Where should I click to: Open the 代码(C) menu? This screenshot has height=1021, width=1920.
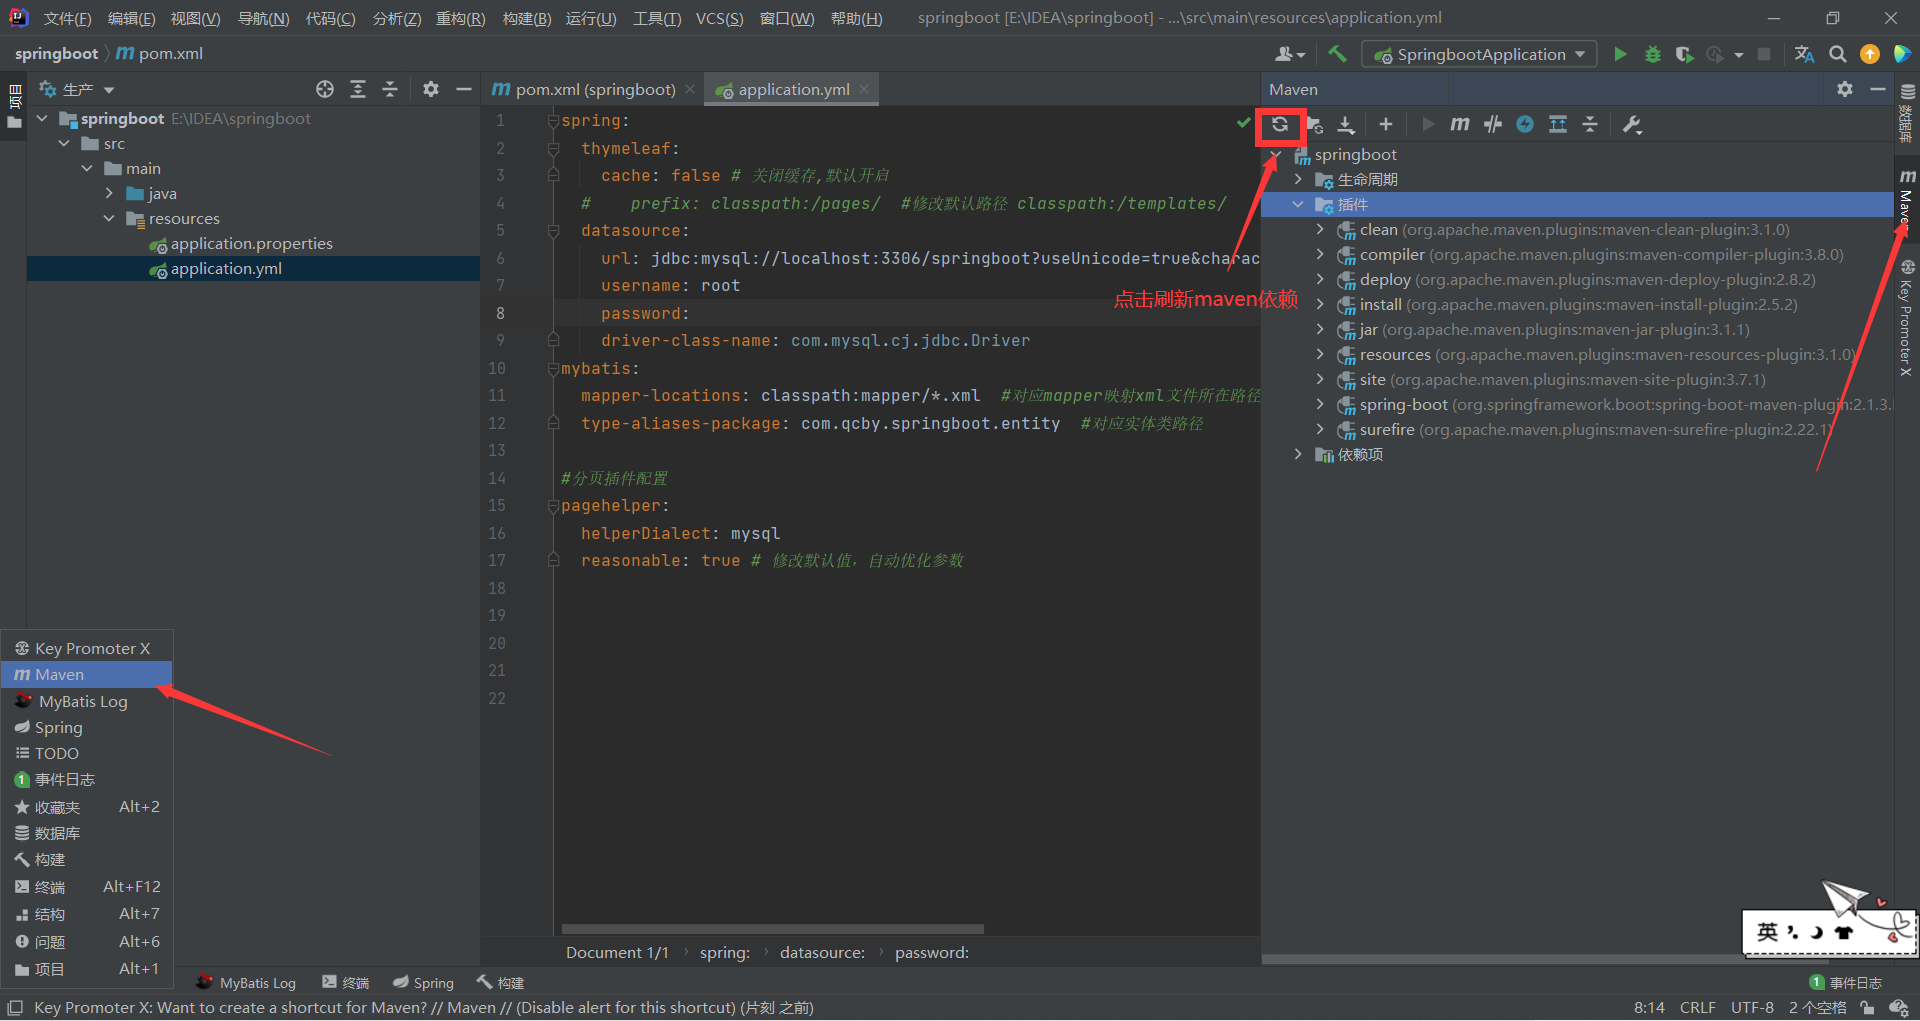330,18
